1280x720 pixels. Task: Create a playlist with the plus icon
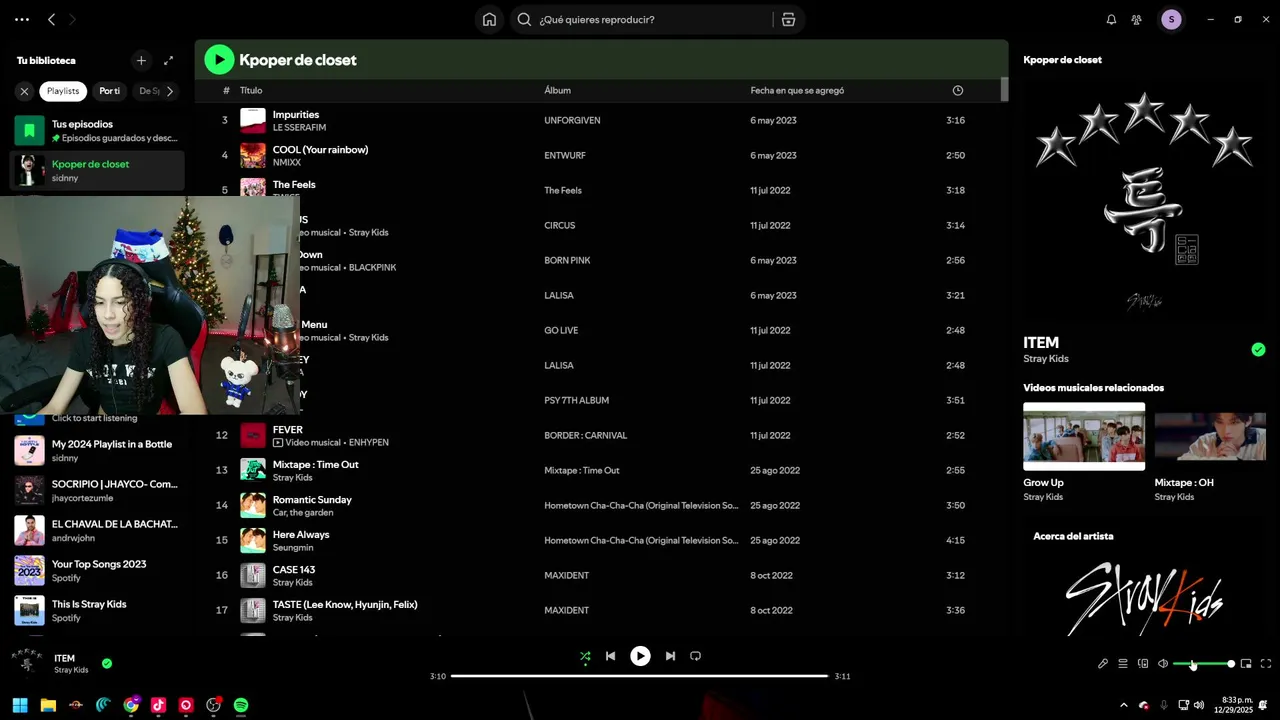pos(141,60)
